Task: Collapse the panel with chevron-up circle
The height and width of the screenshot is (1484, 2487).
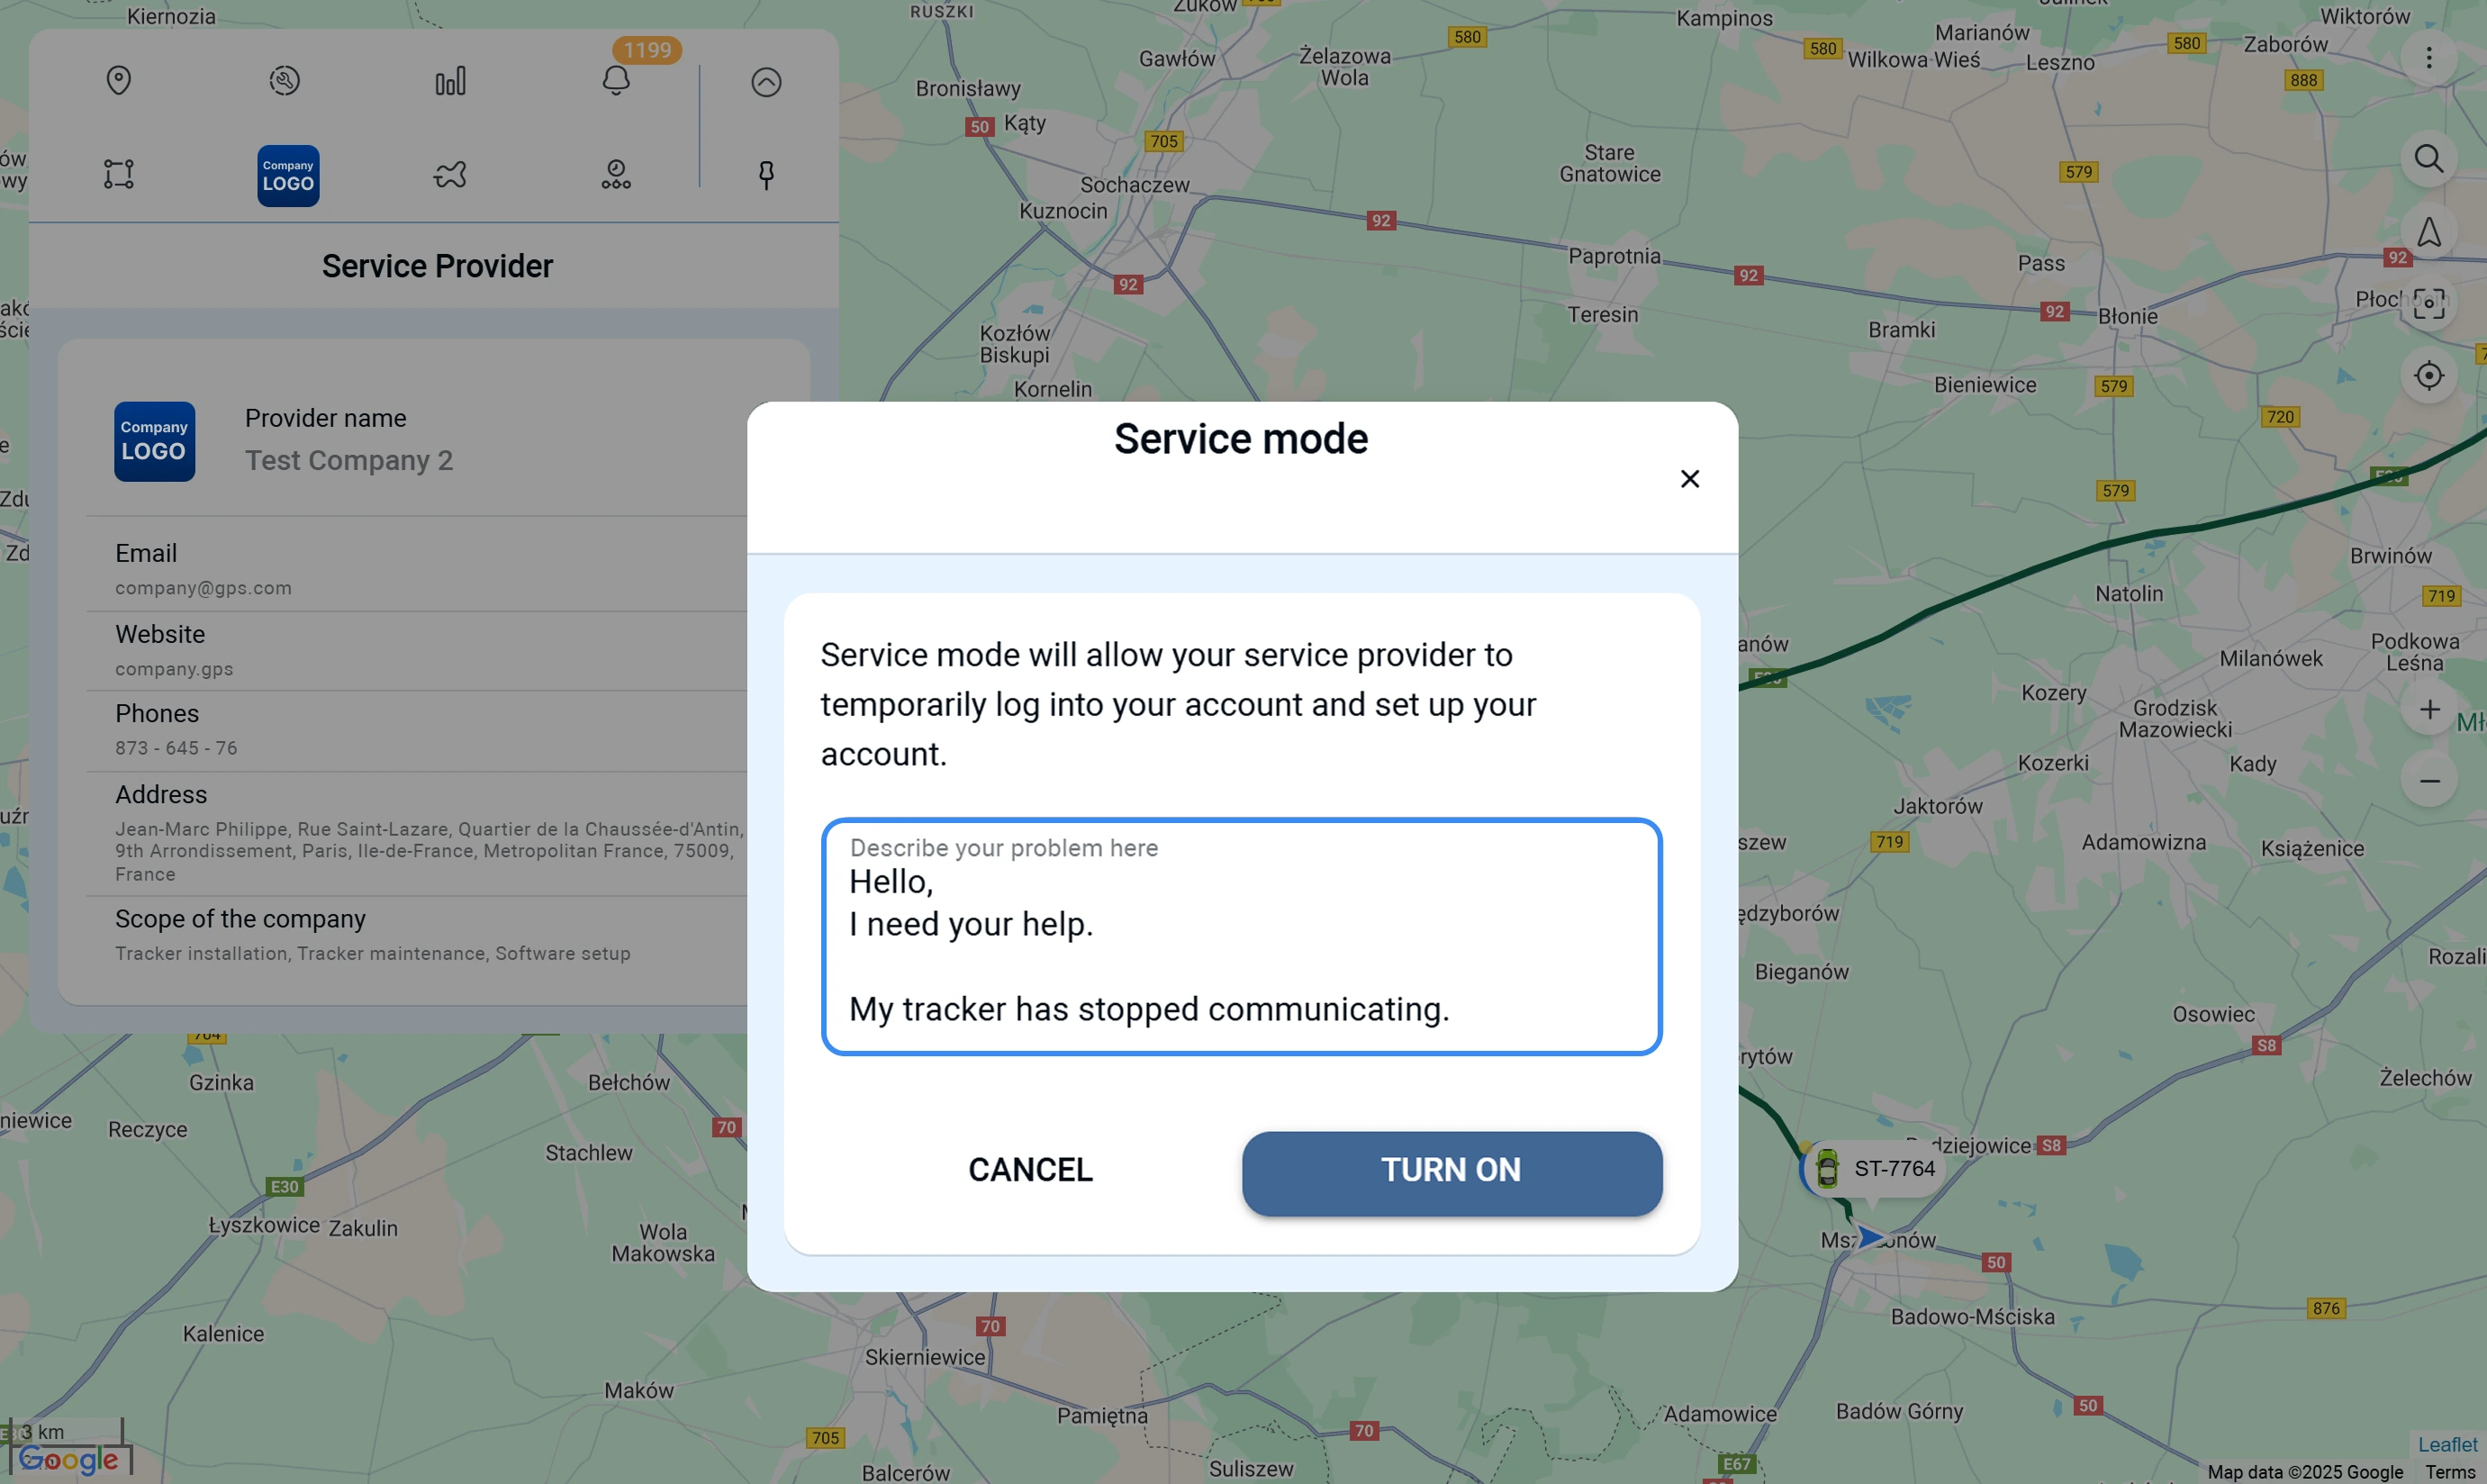Action: coord(766,82)
